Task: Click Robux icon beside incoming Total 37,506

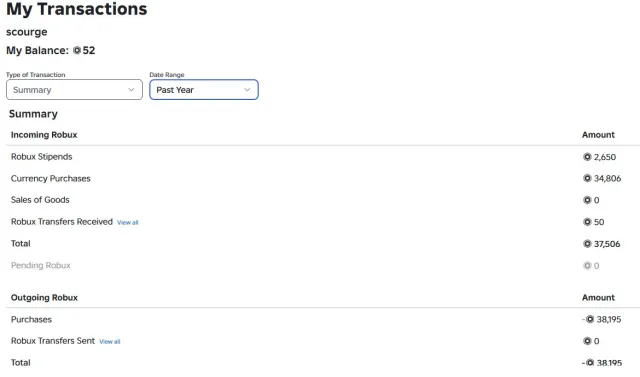Action: point(587,244)
